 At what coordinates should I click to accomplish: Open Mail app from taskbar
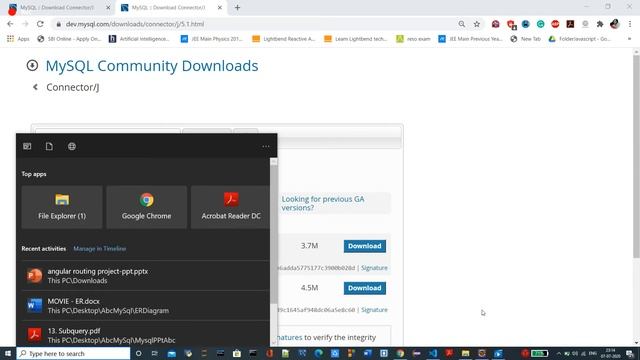click(171, 353)
